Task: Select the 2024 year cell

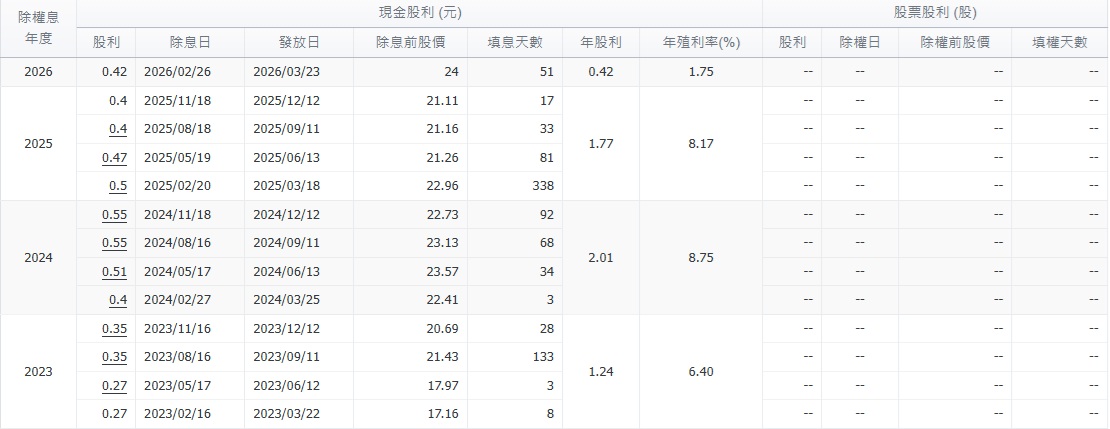Action: click(x=38, y=258)
